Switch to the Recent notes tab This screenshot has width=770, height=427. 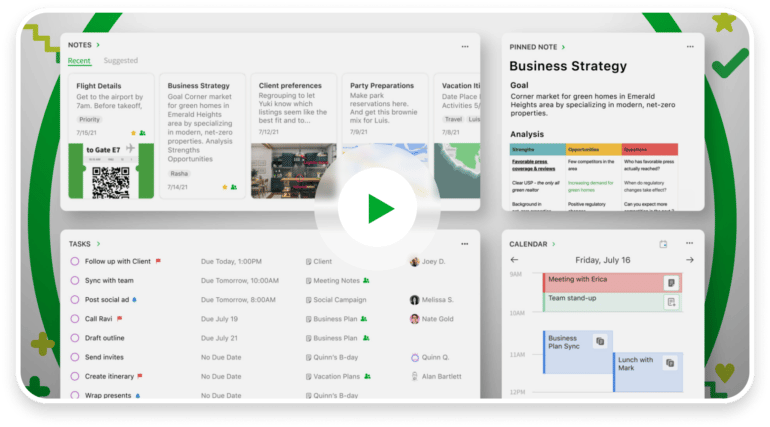pos(79,61)
